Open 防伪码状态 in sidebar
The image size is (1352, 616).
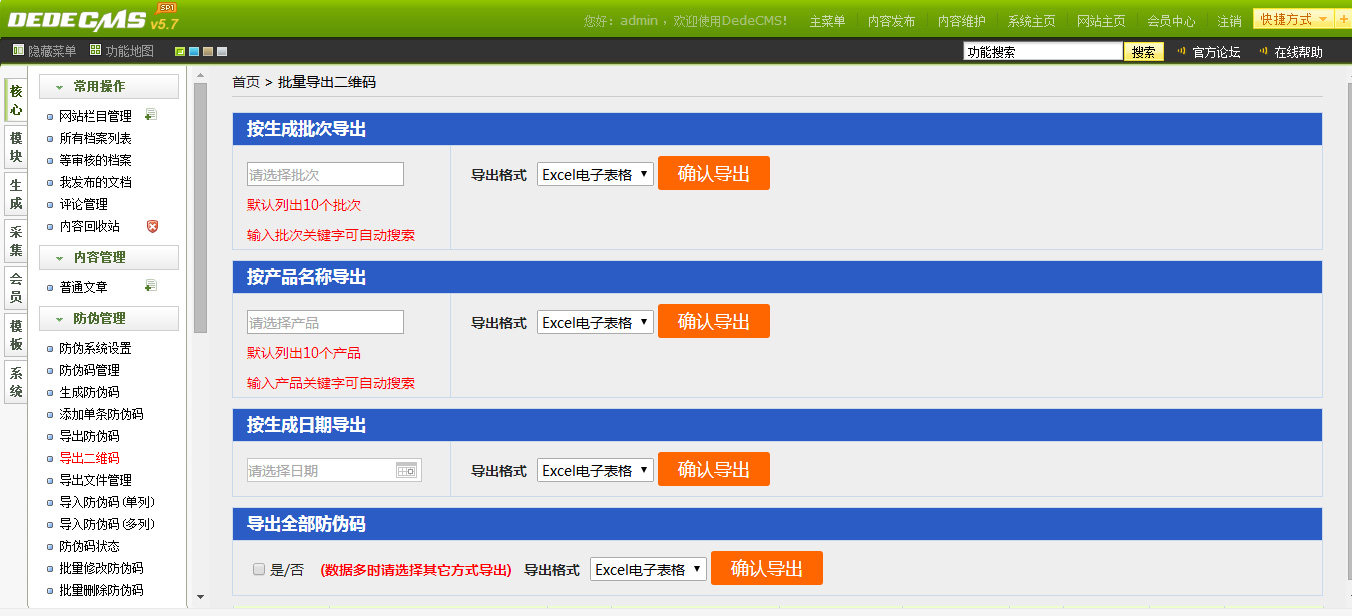click(x=89, y=546)
